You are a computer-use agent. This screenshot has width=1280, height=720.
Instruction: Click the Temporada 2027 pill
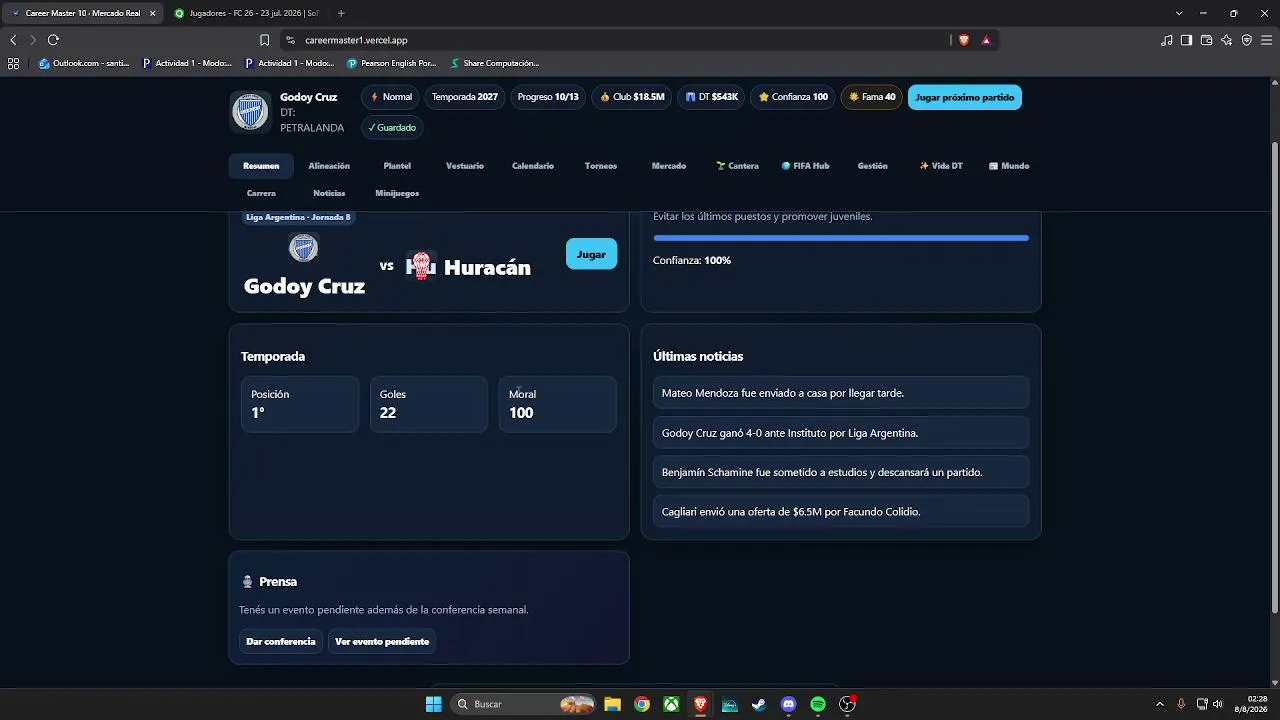[465, 97]
